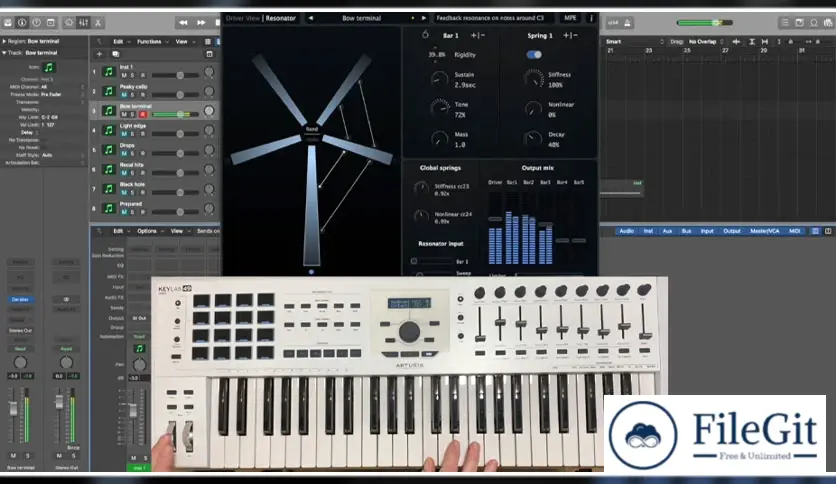Click the track icon of Peaky cello
This screenshot has height=484, width=836.
tap(109, 91)
